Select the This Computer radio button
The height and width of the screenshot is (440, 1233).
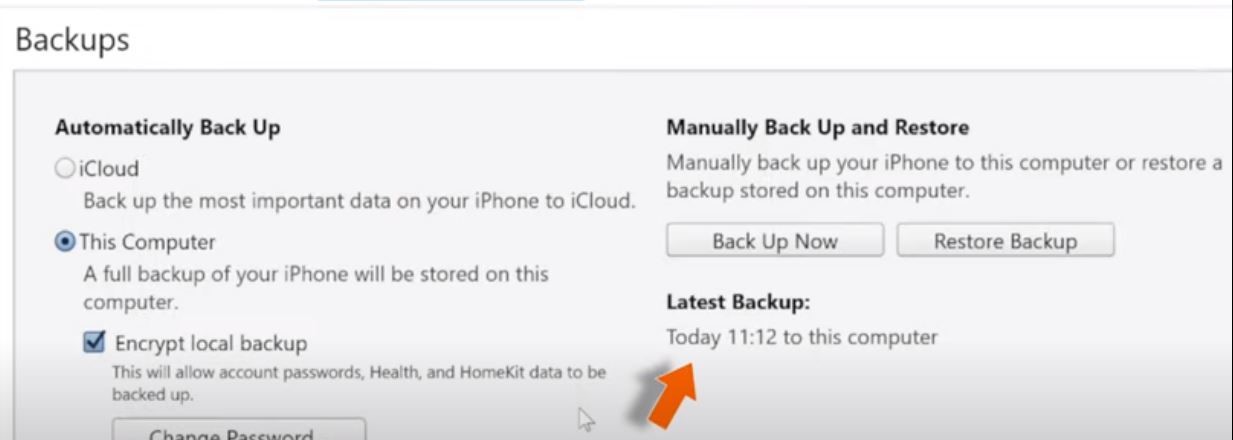pos(65,242)
